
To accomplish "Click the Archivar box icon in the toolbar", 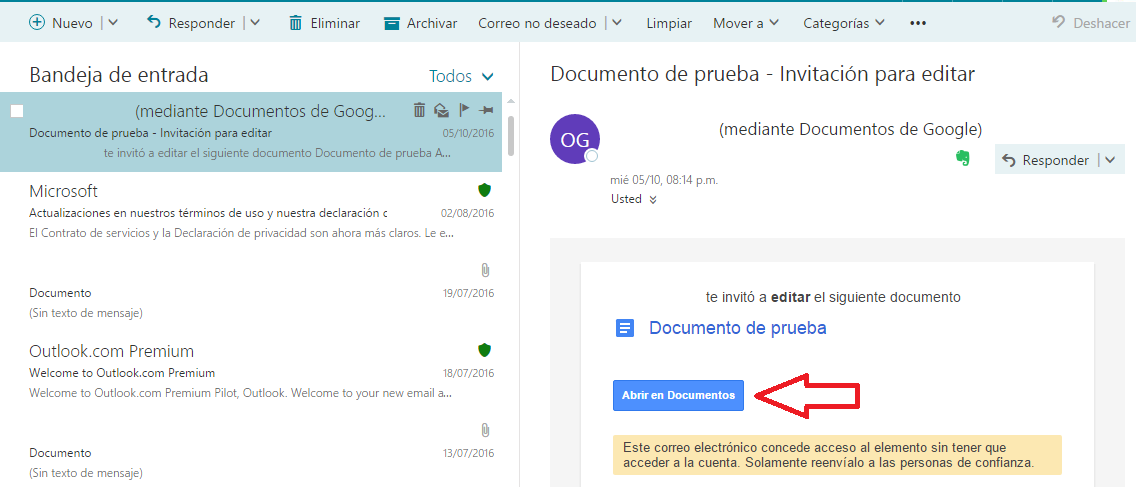I will (x=392, y=23).
